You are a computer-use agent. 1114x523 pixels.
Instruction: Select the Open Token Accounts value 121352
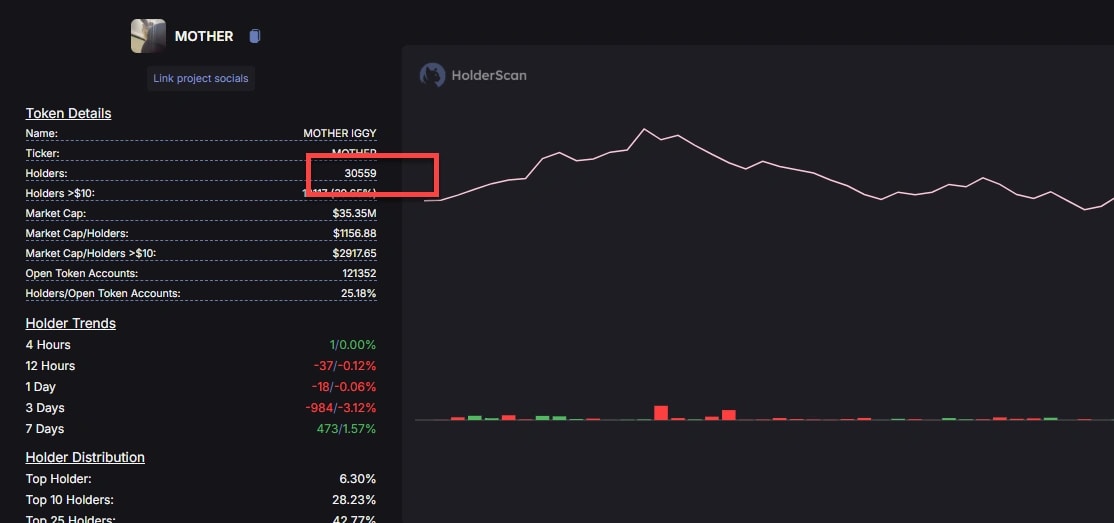[x=357, y=273]
